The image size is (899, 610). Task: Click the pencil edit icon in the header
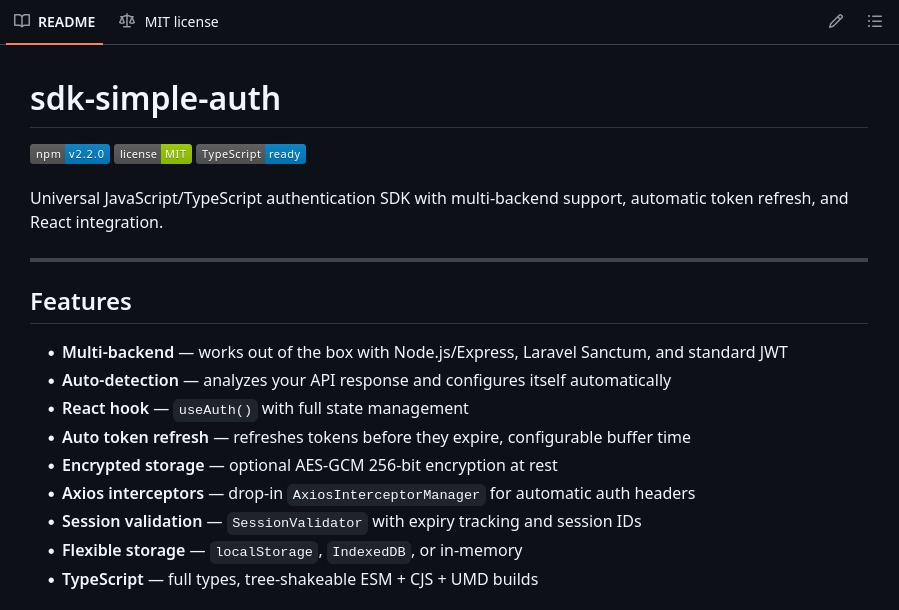[836, 21]
